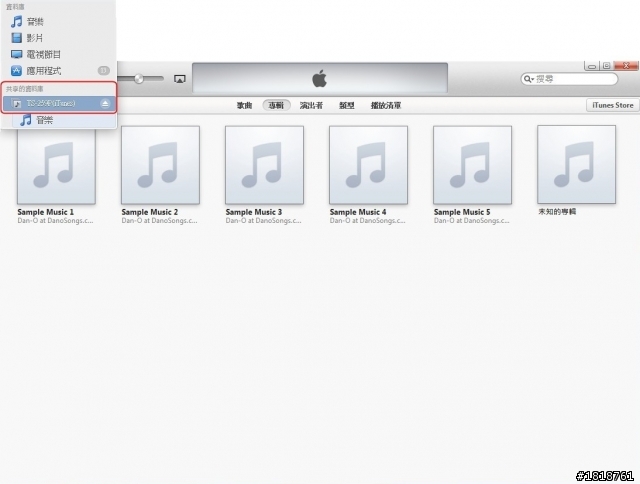Adjust the volume slider knob
The image size is (640, 484).
pyautogui.click(x=139, y=79)
